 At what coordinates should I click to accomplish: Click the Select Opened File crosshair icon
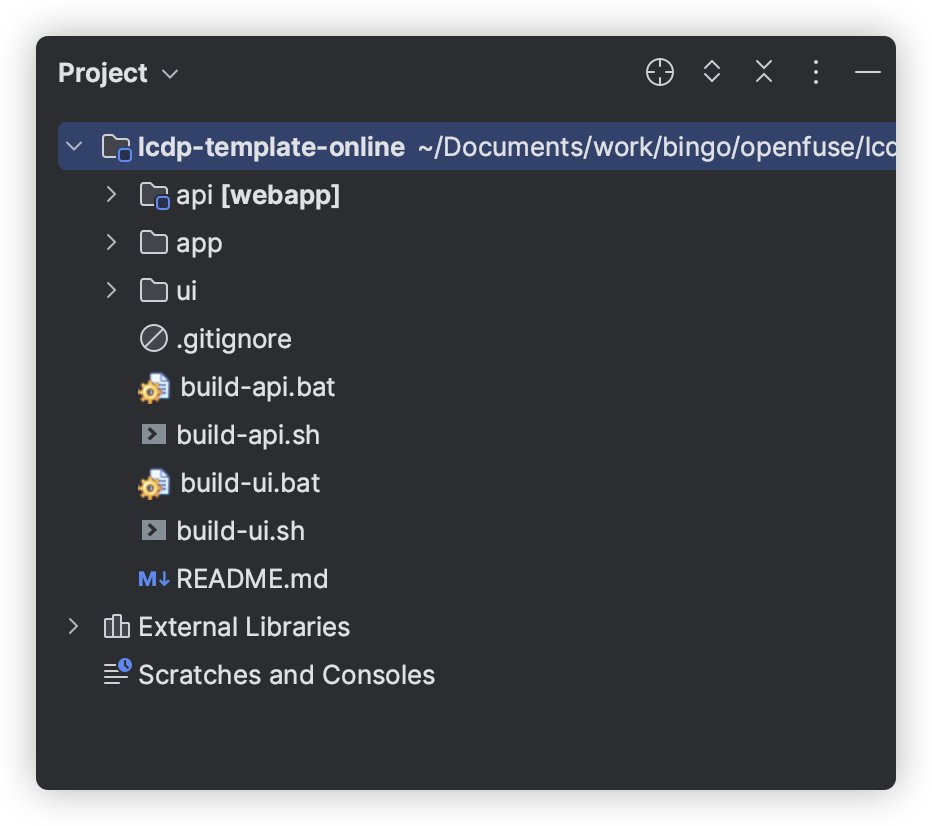[x=660, y=72]
